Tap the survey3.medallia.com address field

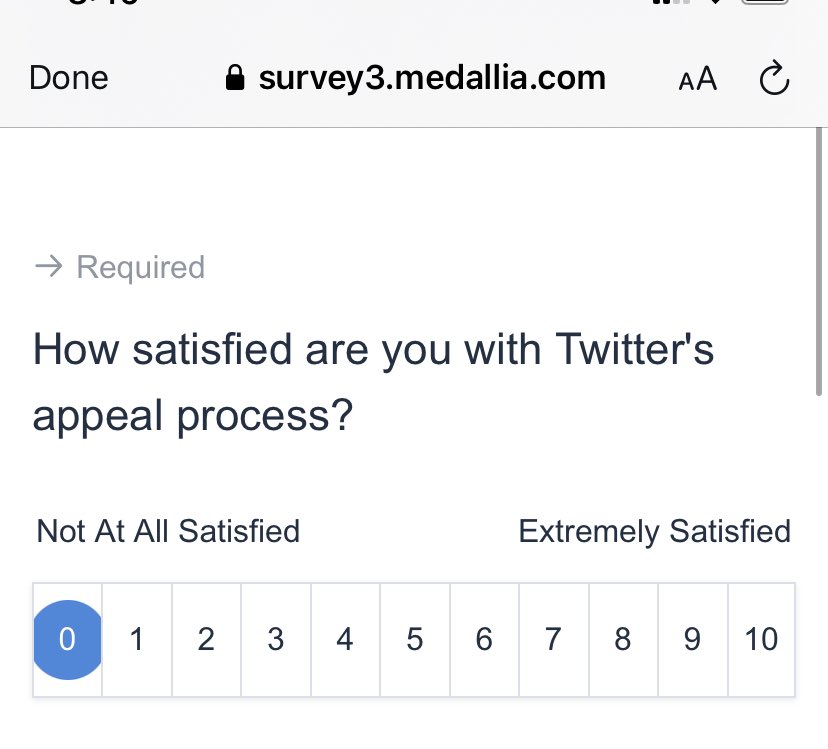tap(415, 78)
